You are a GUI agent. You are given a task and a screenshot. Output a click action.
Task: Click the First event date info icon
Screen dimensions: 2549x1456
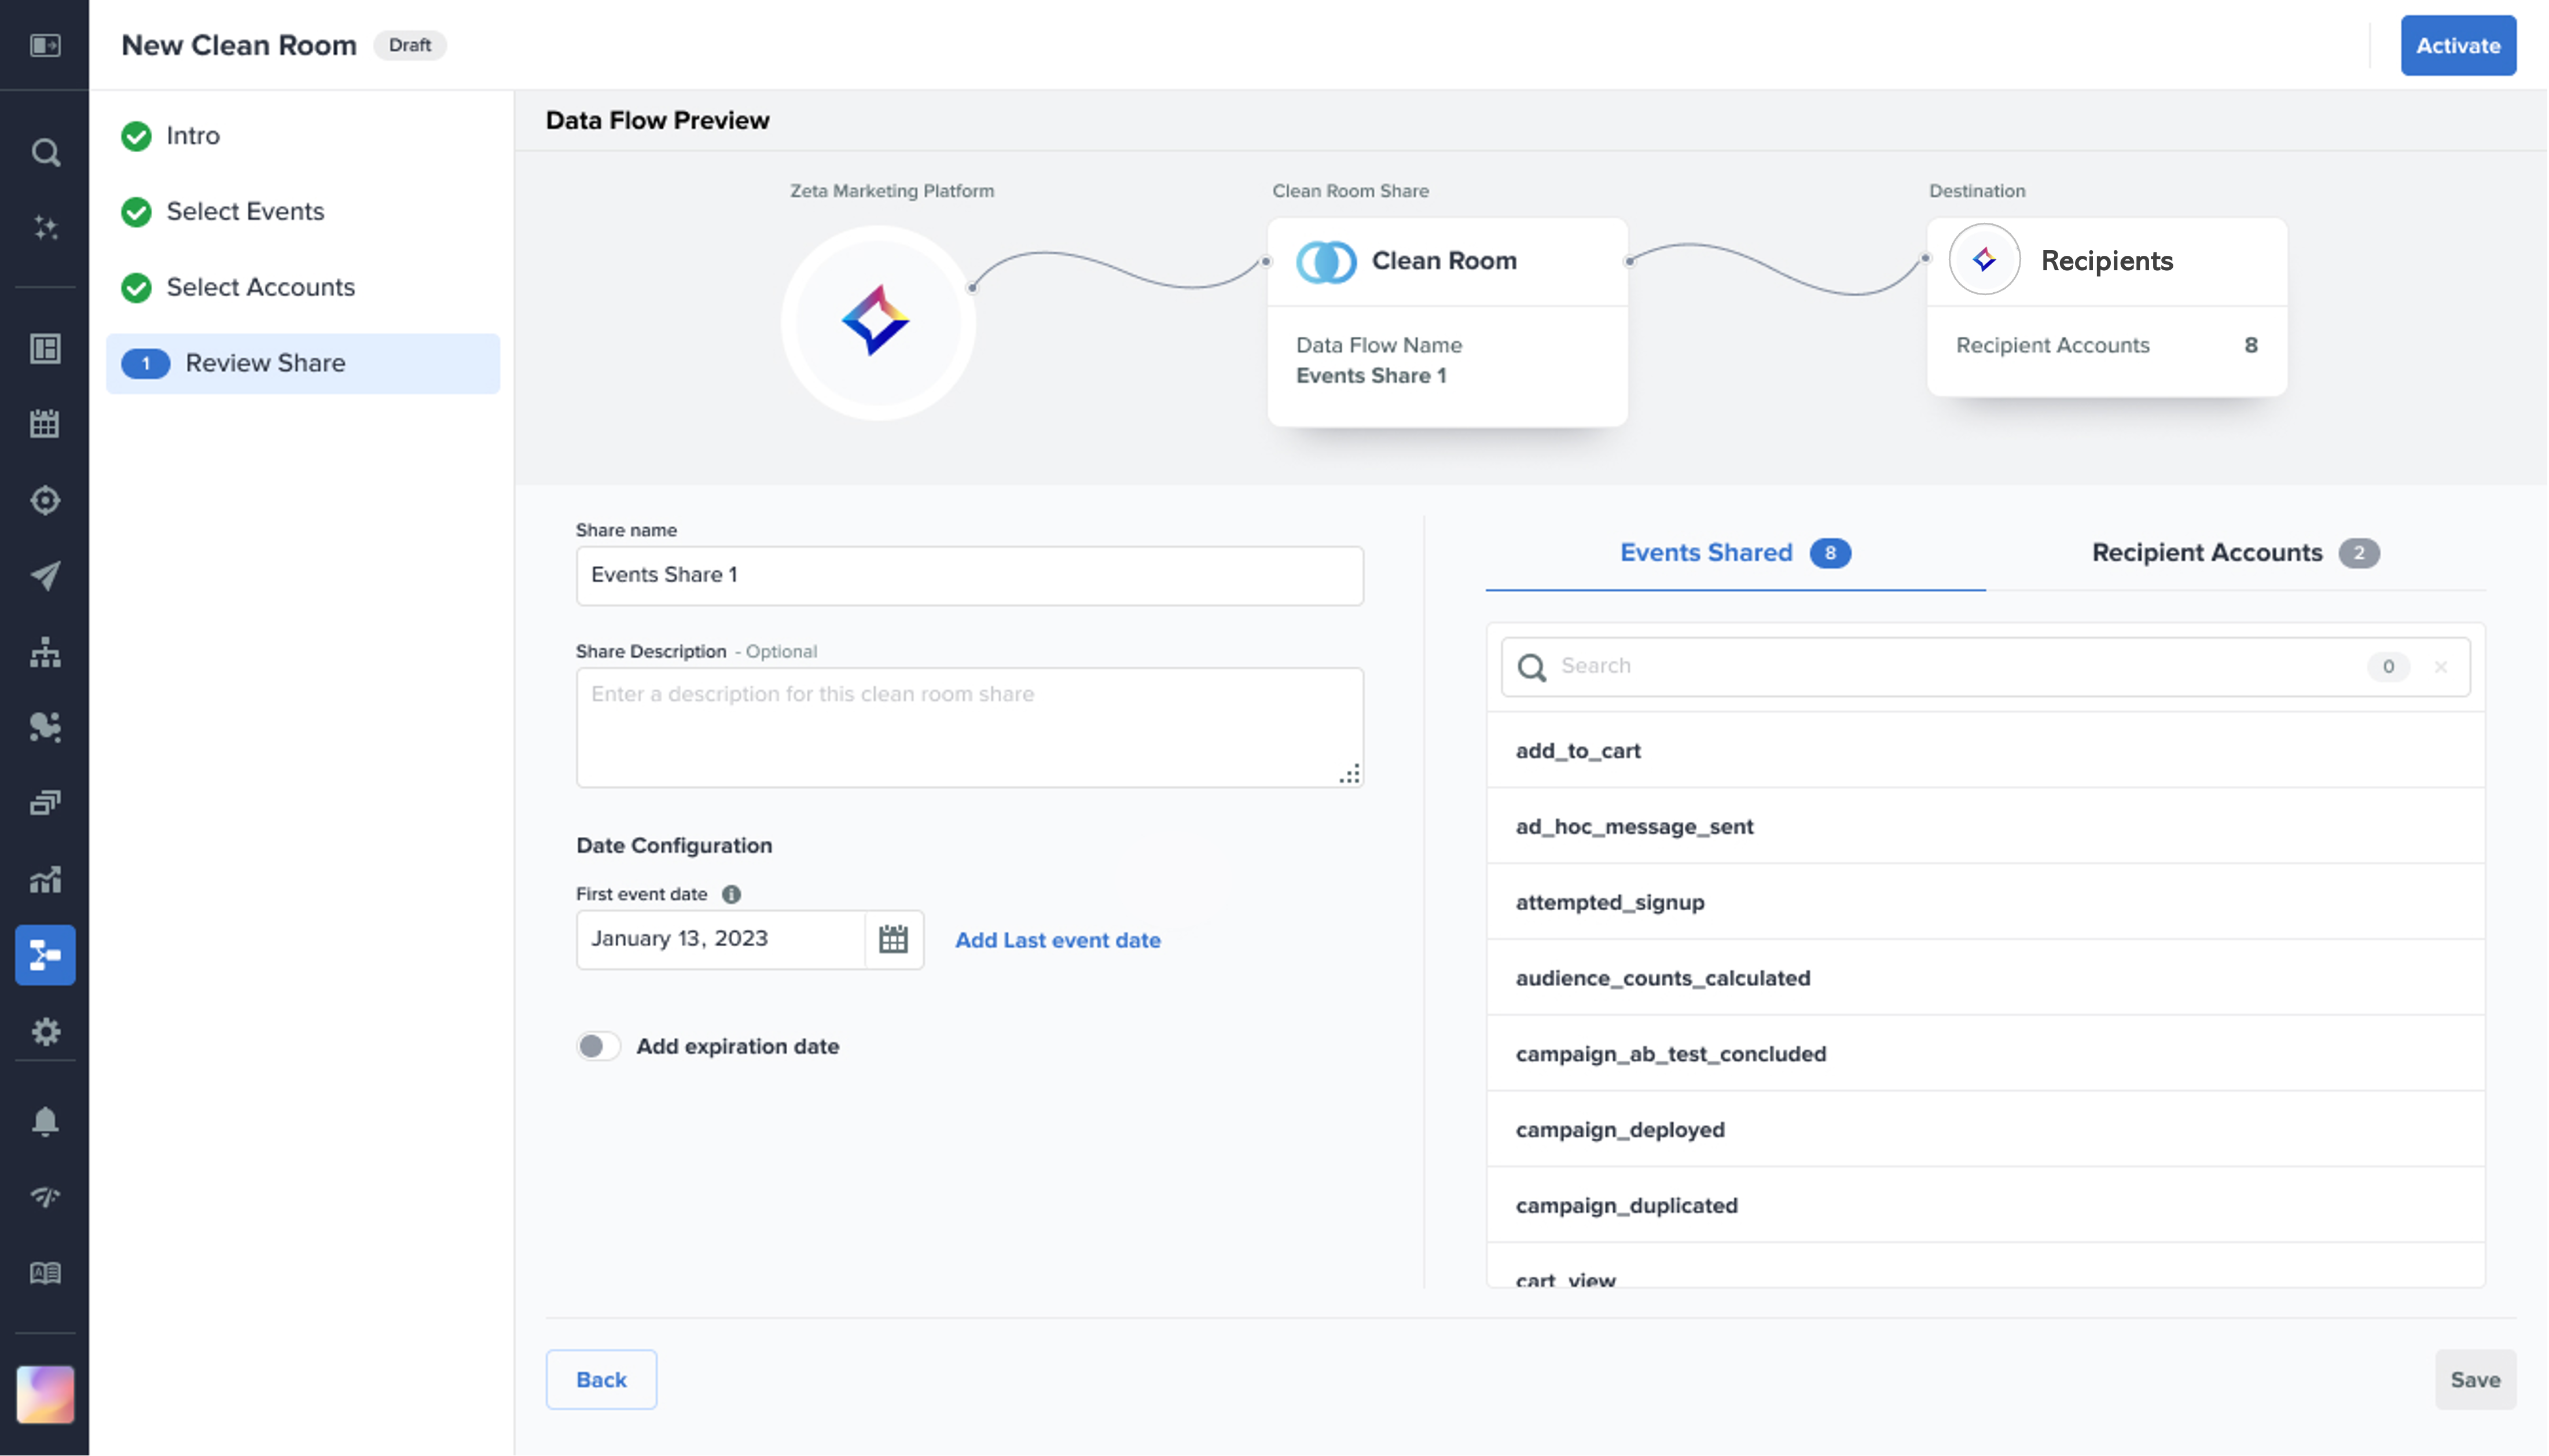pos(731,894)
